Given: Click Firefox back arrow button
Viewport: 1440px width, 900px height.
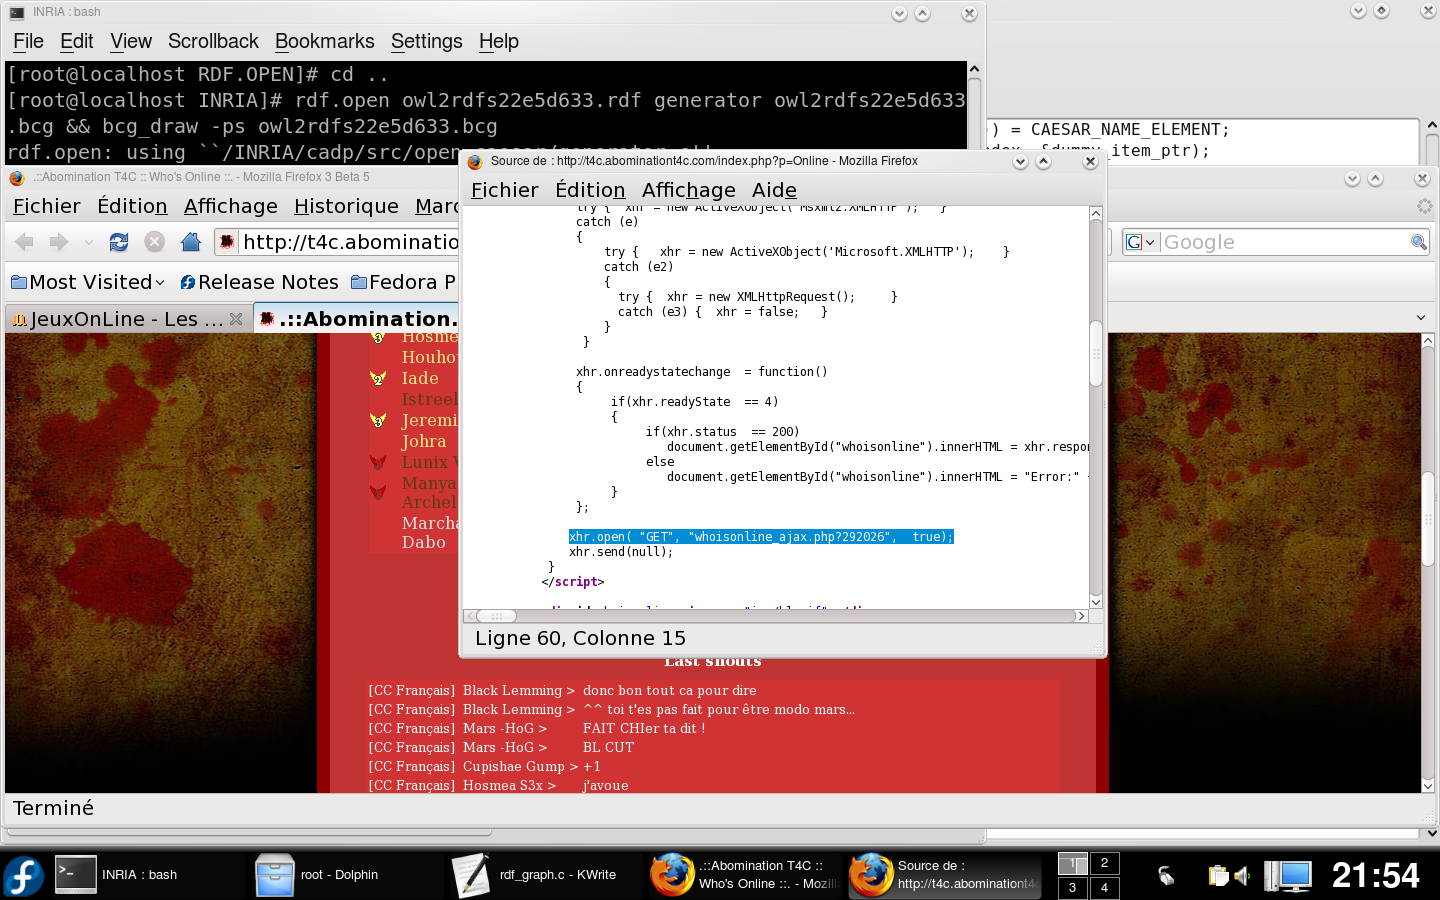Looking at the screenshot, I should pyautogui.click(x=25, y=242).
